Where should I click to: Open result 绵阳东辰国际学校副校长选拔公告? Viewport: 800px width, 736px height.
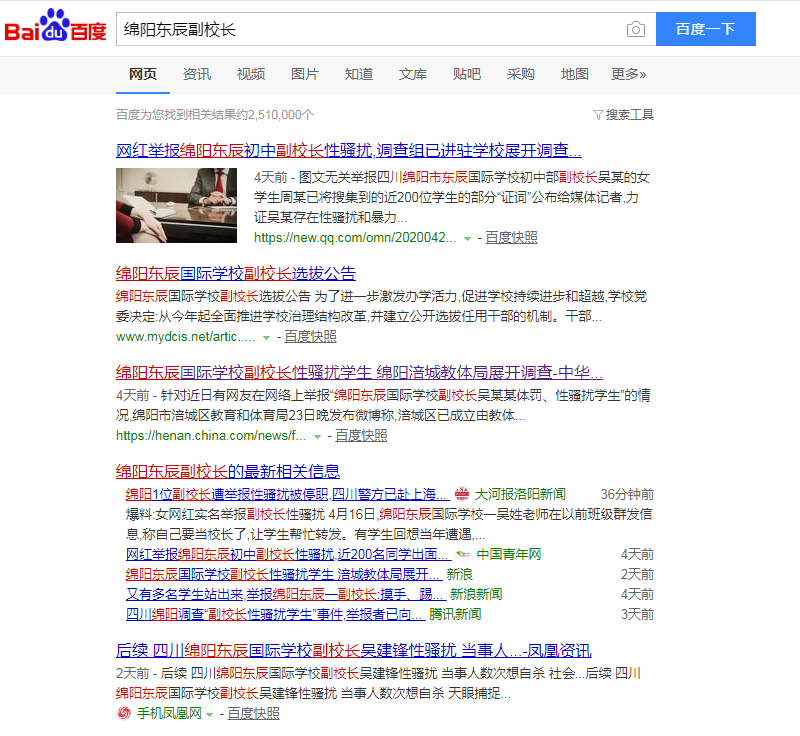point(236,273)
